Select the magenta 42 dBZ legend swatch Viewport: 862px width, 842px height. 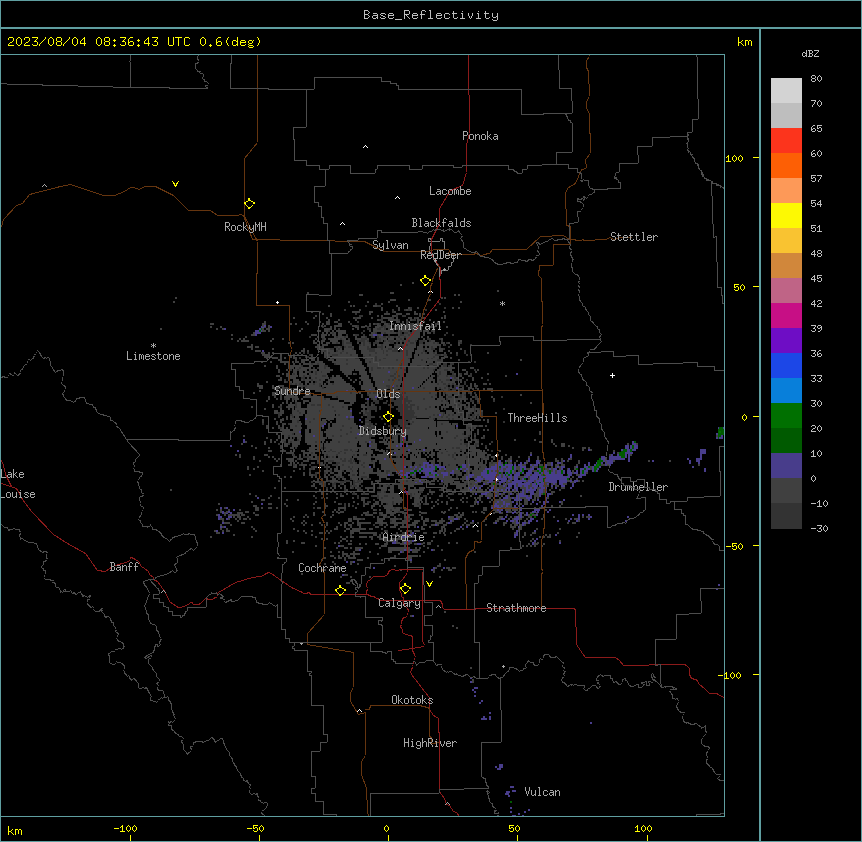(786, 315)
